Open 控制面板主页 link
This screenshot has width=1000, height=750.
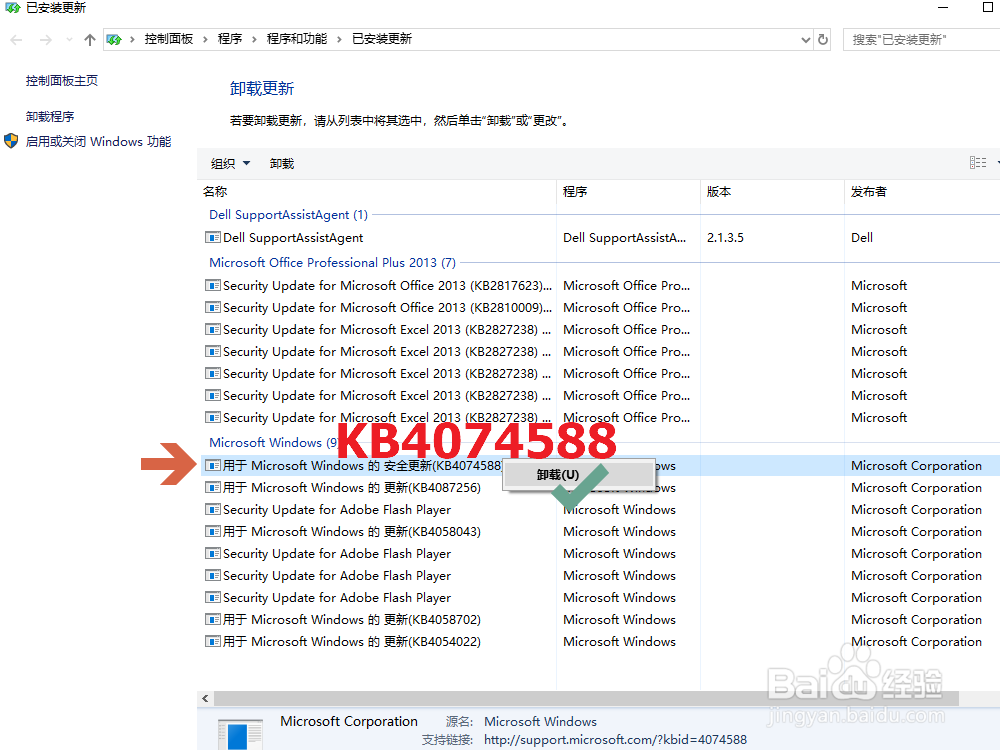click(x=62, y=80)
